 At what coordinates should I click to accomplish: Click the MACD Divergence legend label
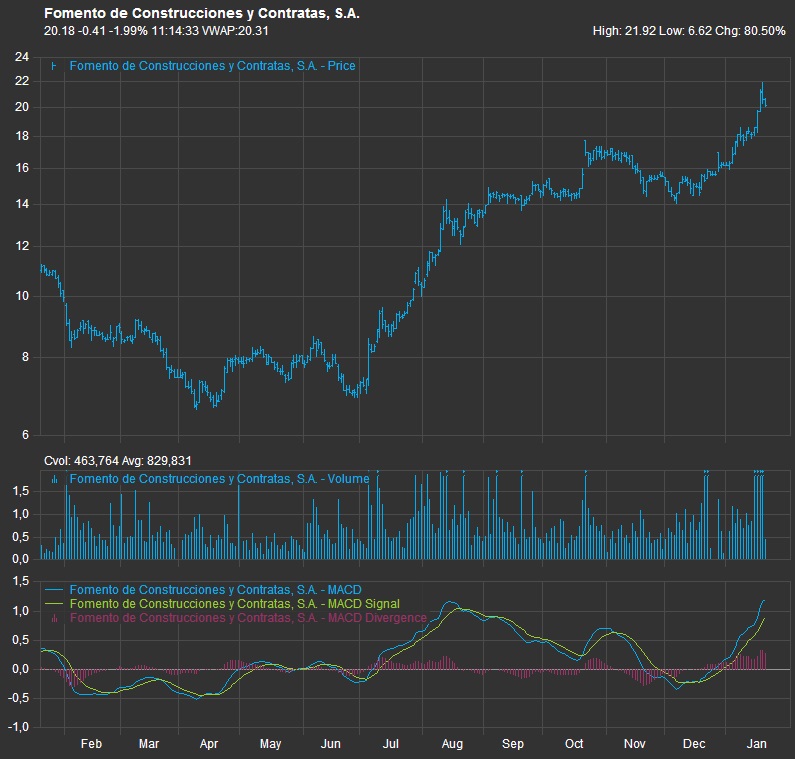(x=248, y=618)
